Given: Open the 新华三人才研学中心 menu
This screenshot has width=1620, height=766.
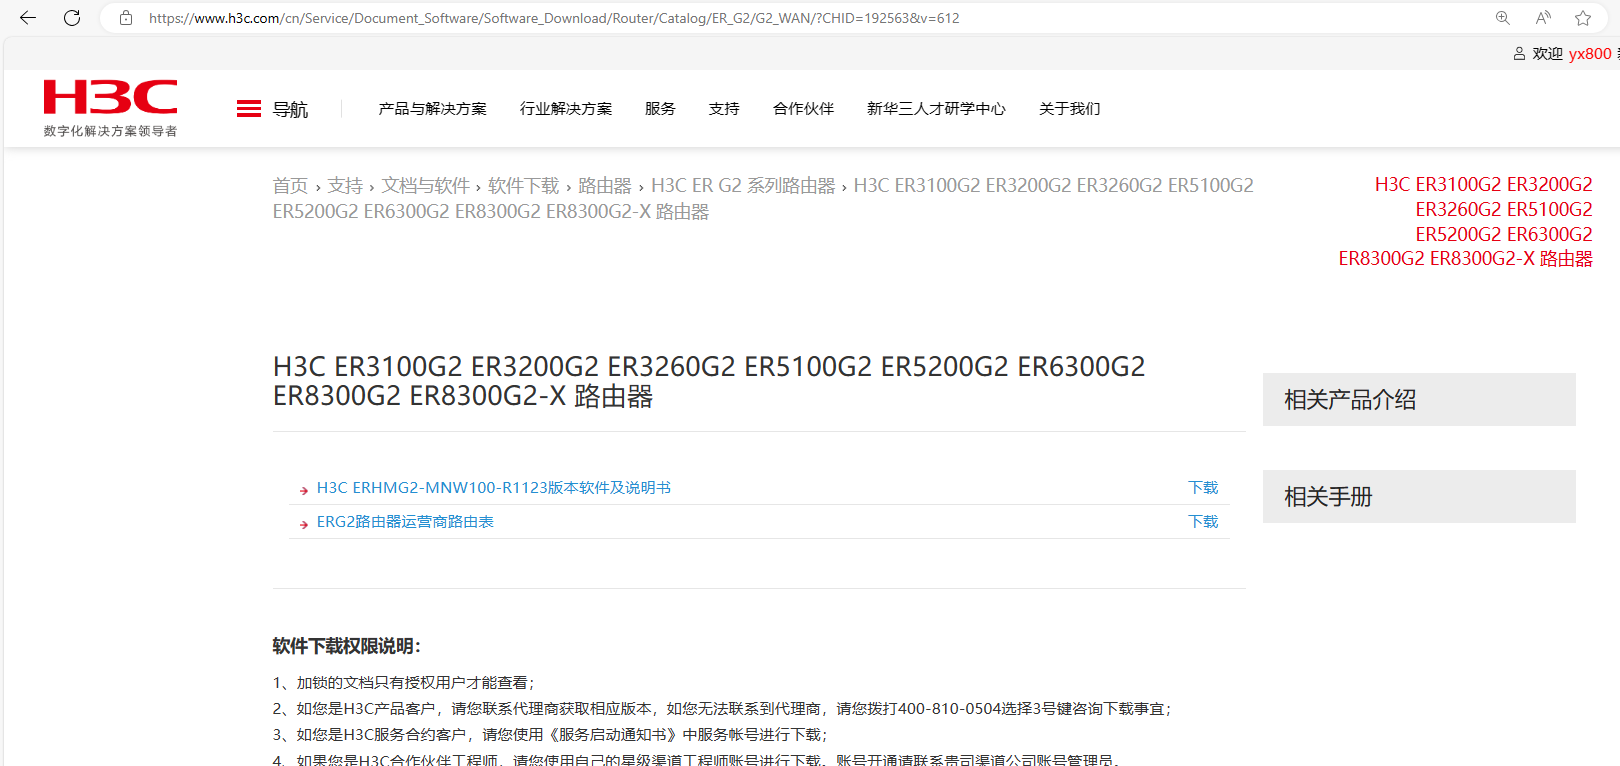Looking at the screenshot, I should 936,109.
